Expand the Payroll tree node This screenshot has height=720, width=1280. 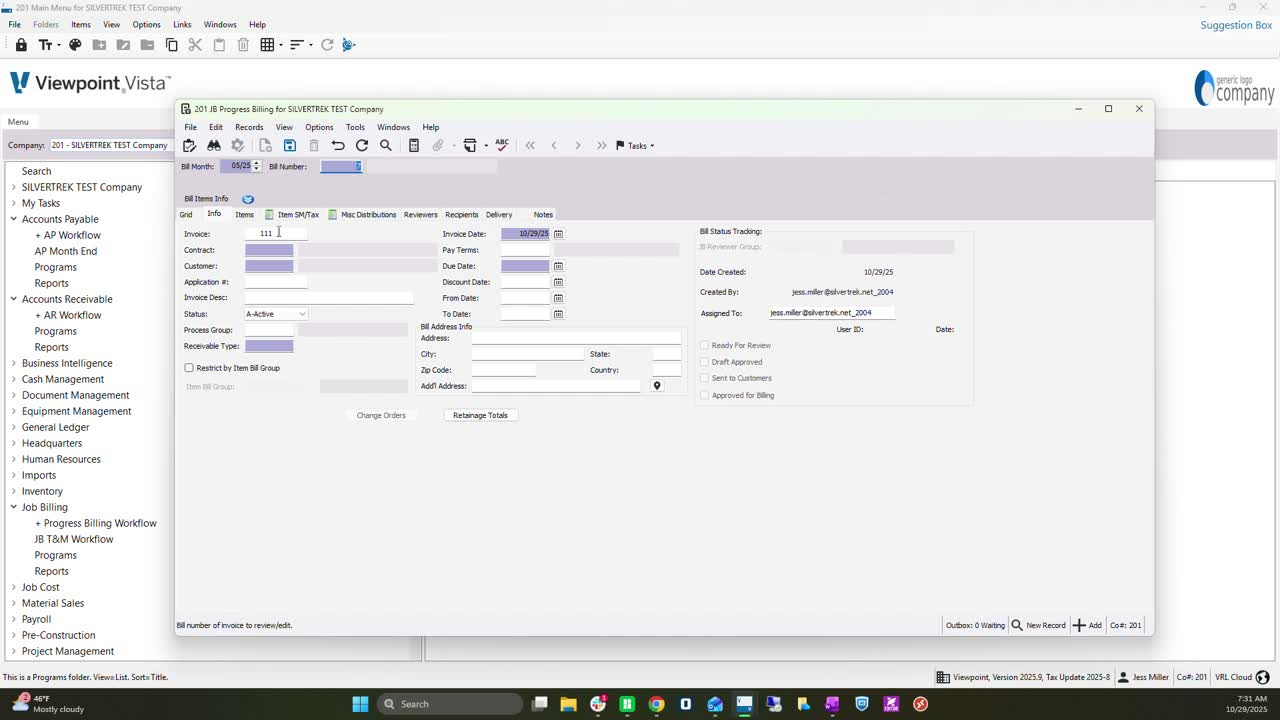click(x=14, y=619)
